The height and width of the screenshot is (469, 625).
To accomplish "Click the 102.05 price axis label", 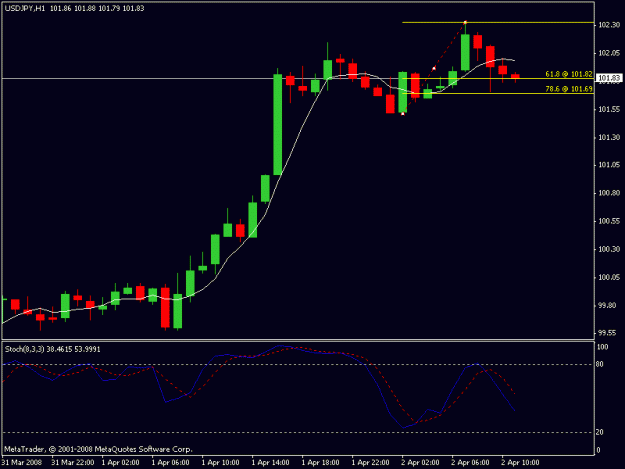I will [x=609, y=53].
